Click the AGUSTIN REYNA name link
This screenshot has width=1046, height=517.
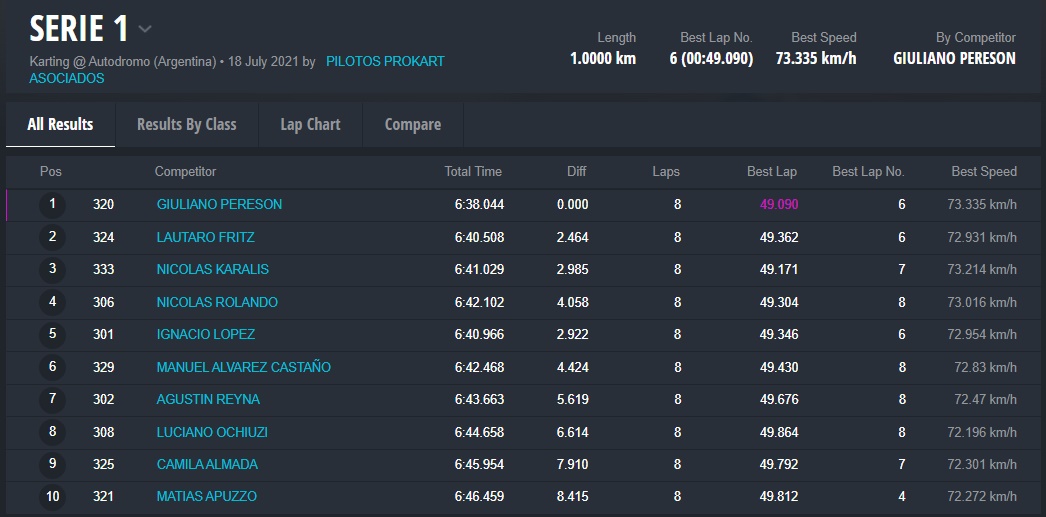[208, 399]
